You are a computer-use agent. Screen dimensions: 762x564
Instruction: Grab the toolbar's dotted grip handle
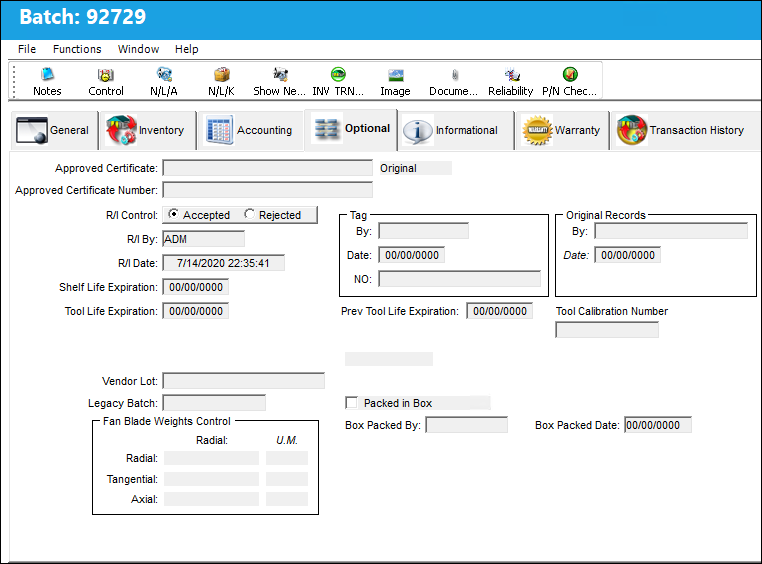pyautogui.click(x=14, y=82)
